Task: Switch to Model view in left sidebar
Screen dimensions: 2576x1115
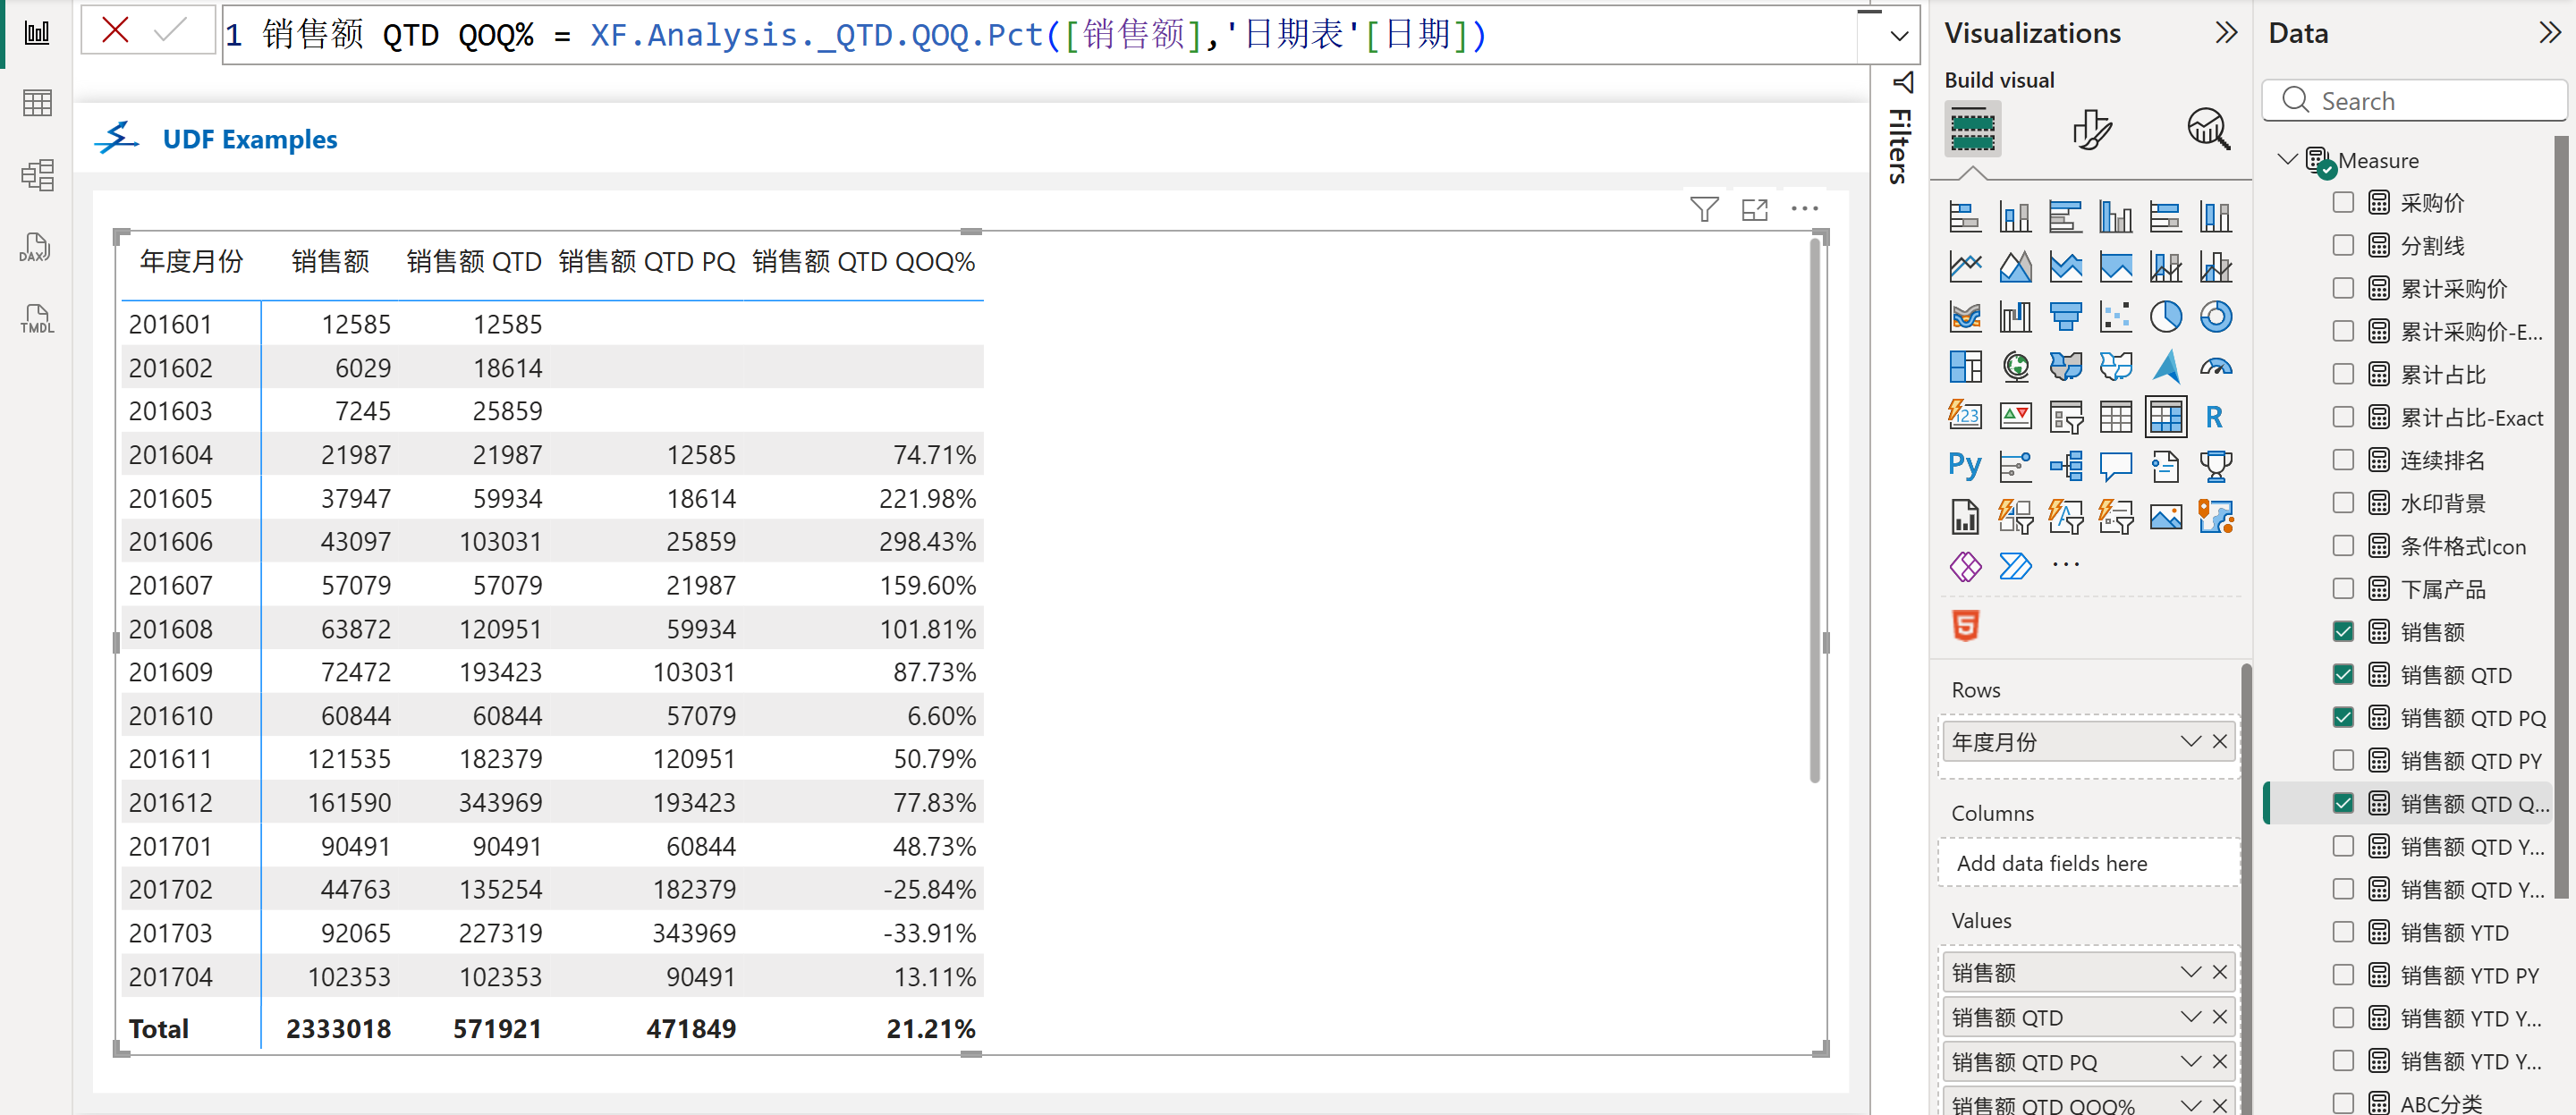Action: coord(36,175)
